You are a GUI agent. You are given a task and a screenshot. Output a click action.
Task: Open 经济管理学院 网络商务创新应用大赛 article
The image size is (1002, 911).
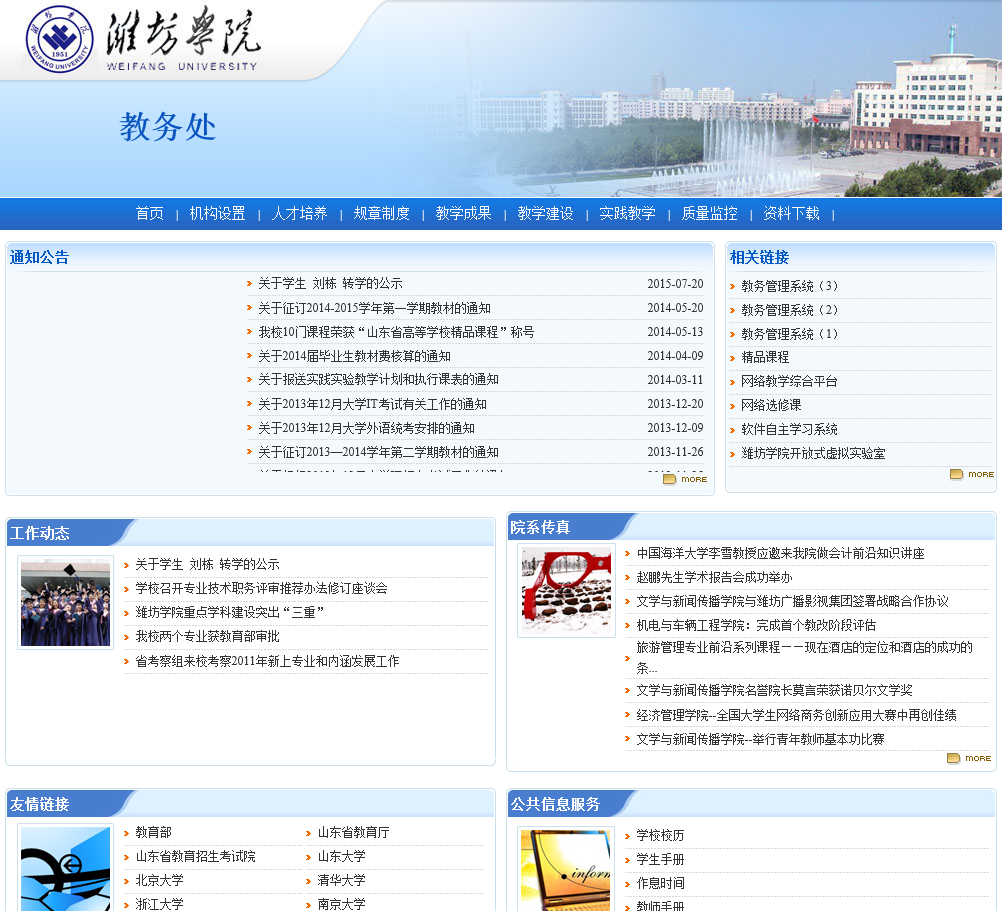tap(796, 716)
